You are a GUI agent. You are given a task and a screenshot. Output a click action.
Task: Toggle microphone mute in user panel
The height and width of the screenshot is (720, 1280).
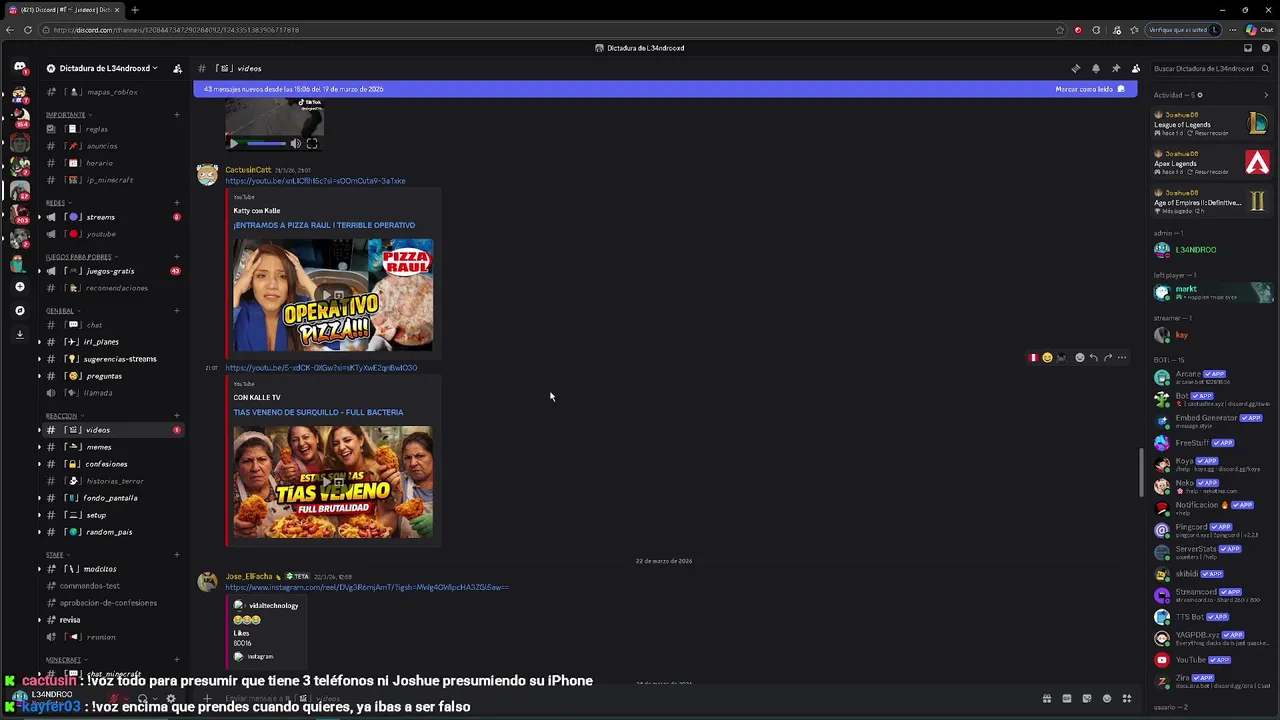coord(115,699)
